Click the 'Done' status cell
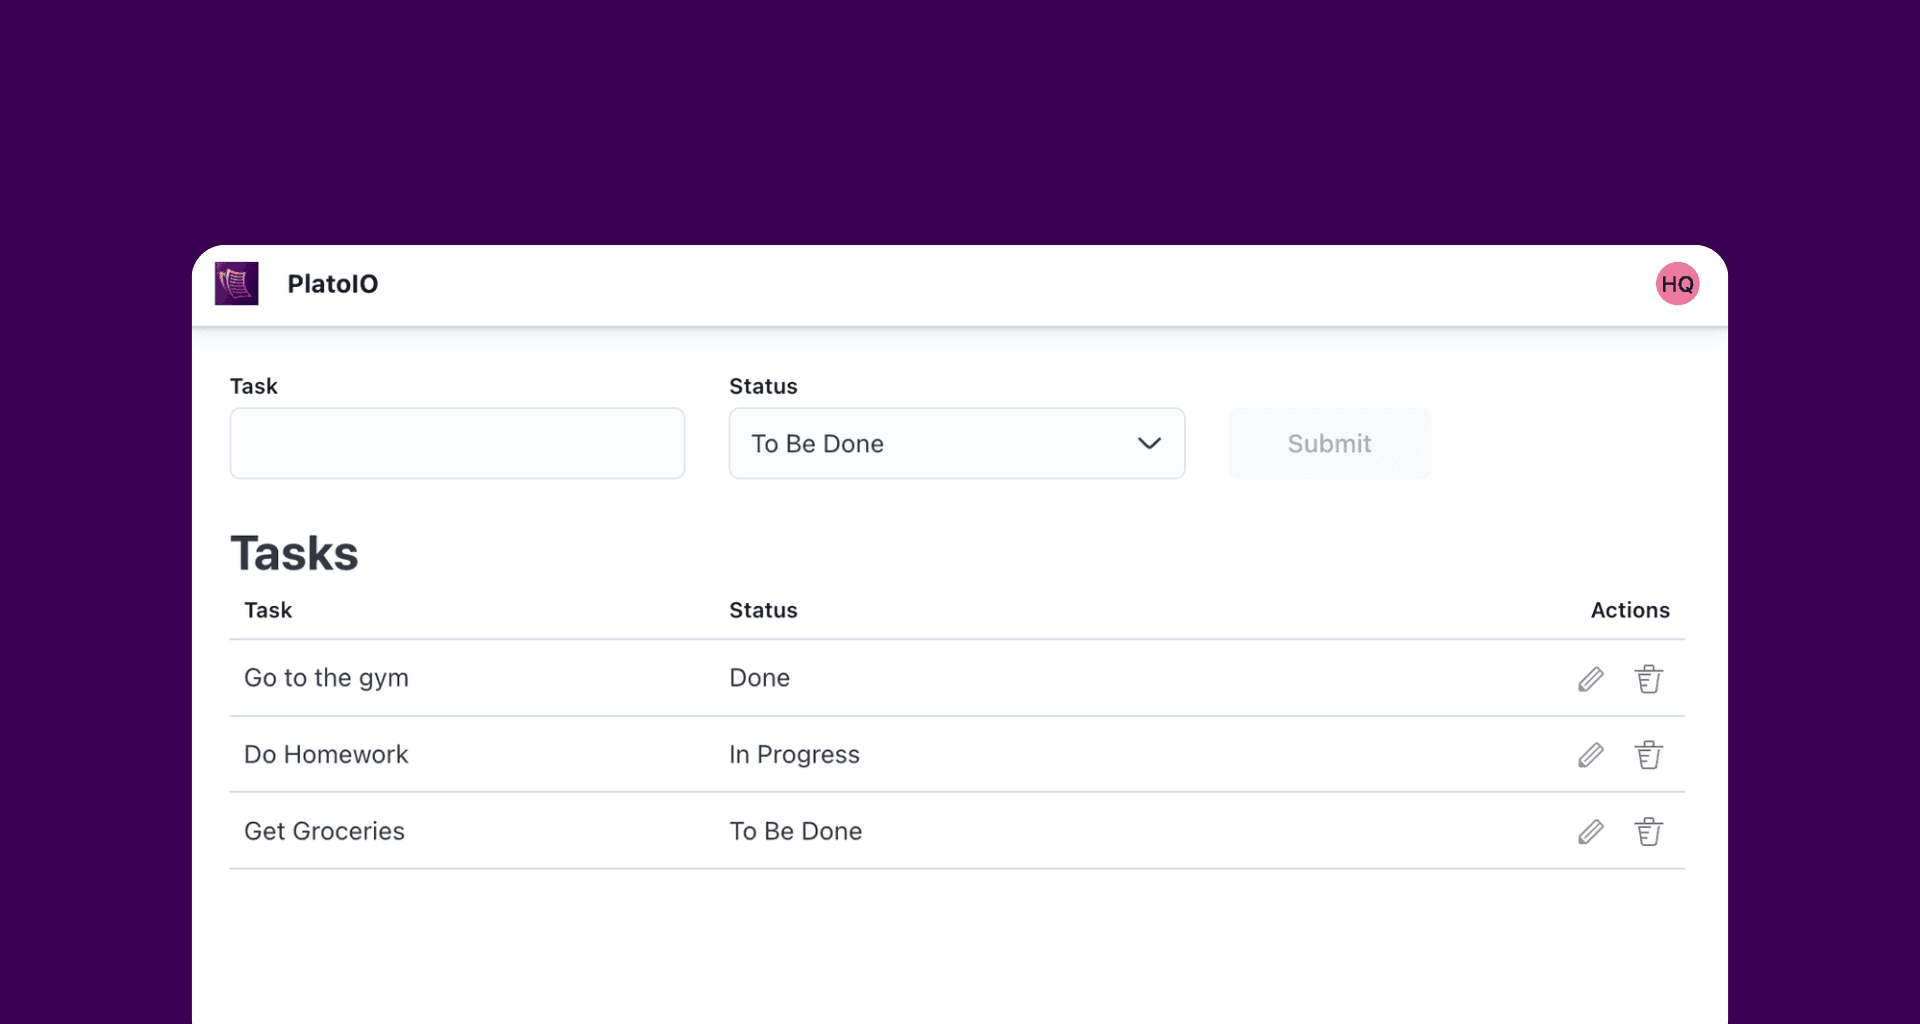Image resolution: width=1920 pixels, height=1024 pixels. point(759,678)
